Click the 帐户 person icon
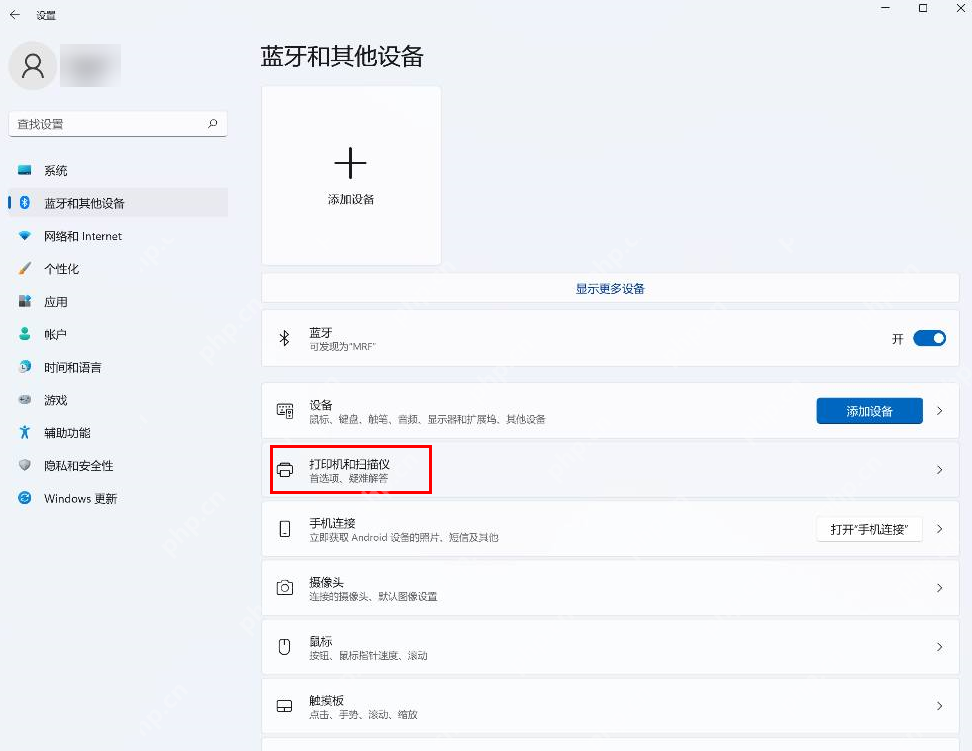This screenshot has width=972, height=751. coord(25,334)
